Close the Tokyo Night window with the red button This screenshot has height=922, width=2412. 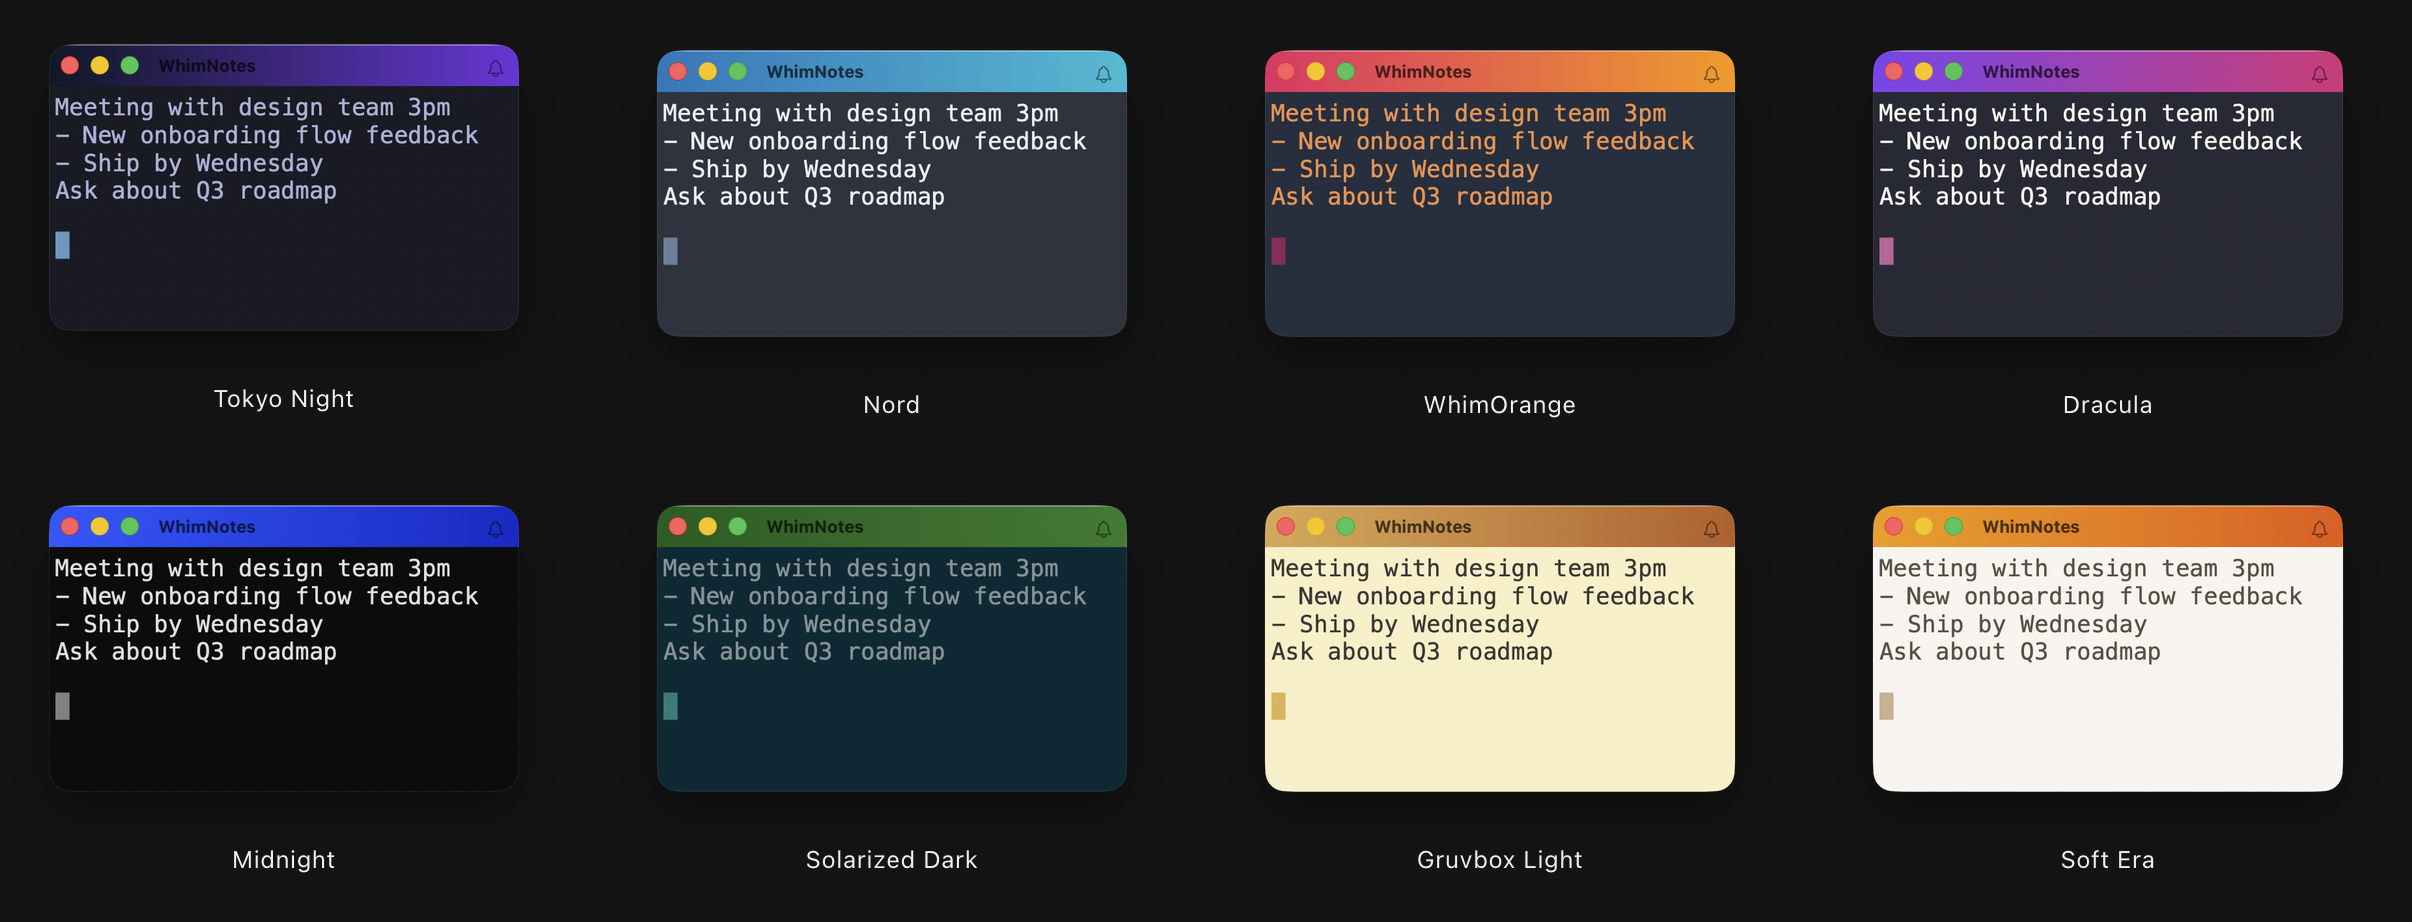70,65
